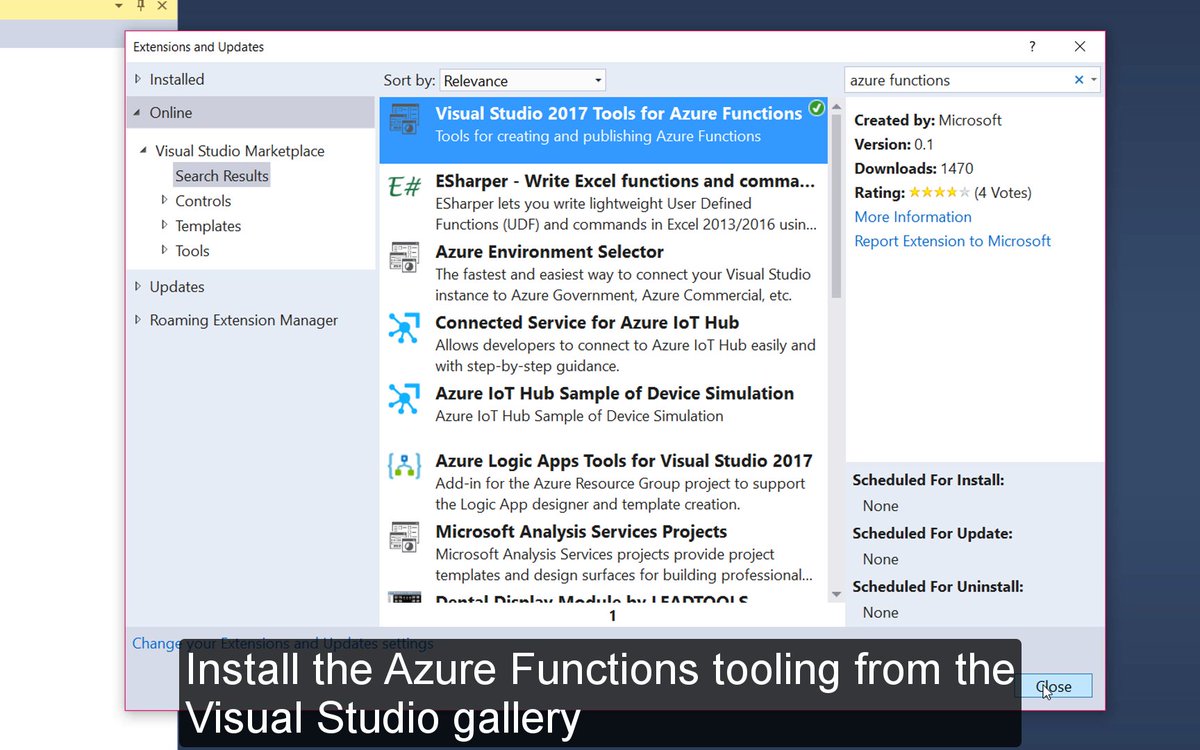Clear the search box with the X icon
Viewport: 1200px width, 750px height.
[x=1079, y=80]
